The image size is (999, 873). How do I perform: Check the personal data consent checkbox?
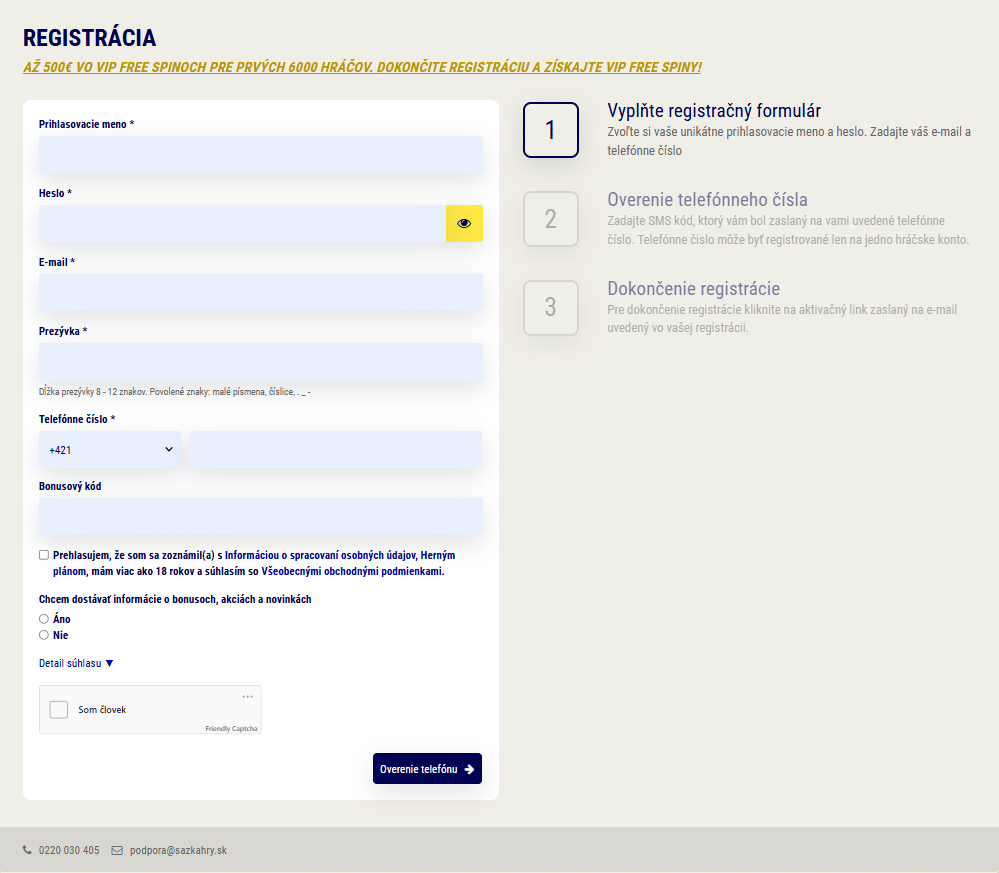point(43,554)
